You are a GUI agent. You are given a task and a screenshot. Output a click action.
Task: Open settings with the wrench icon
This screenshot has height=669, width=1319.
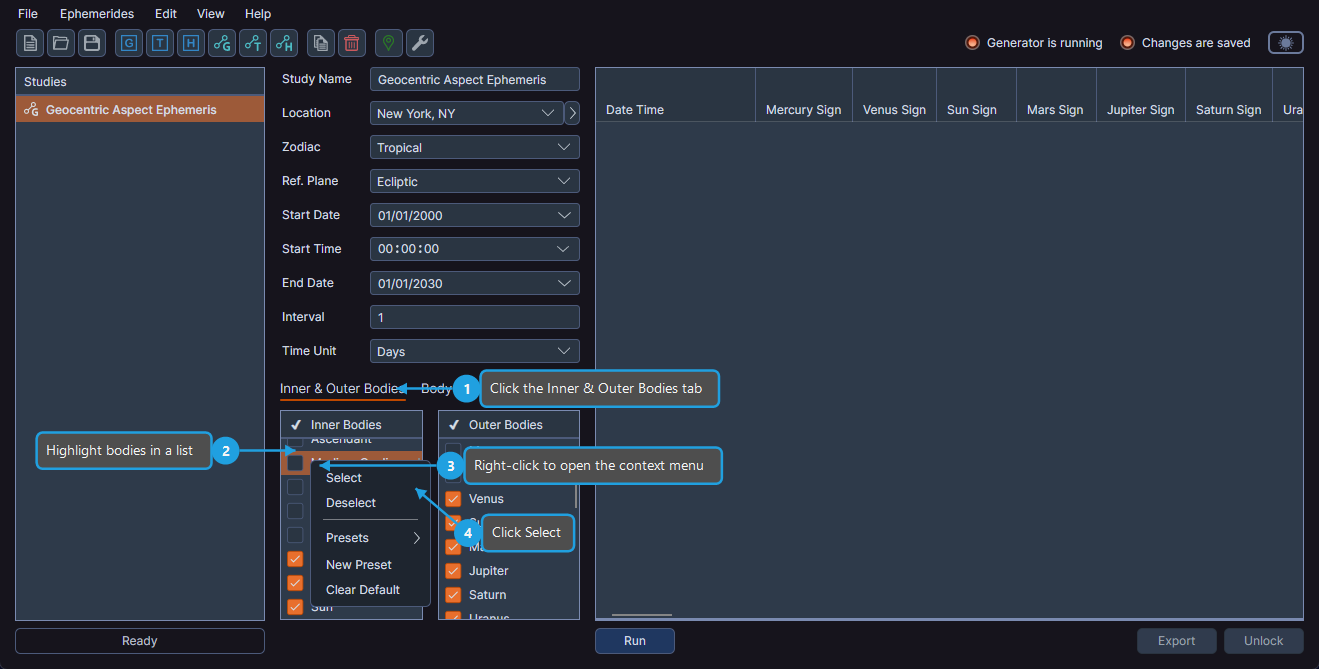[x=419, y=43]
